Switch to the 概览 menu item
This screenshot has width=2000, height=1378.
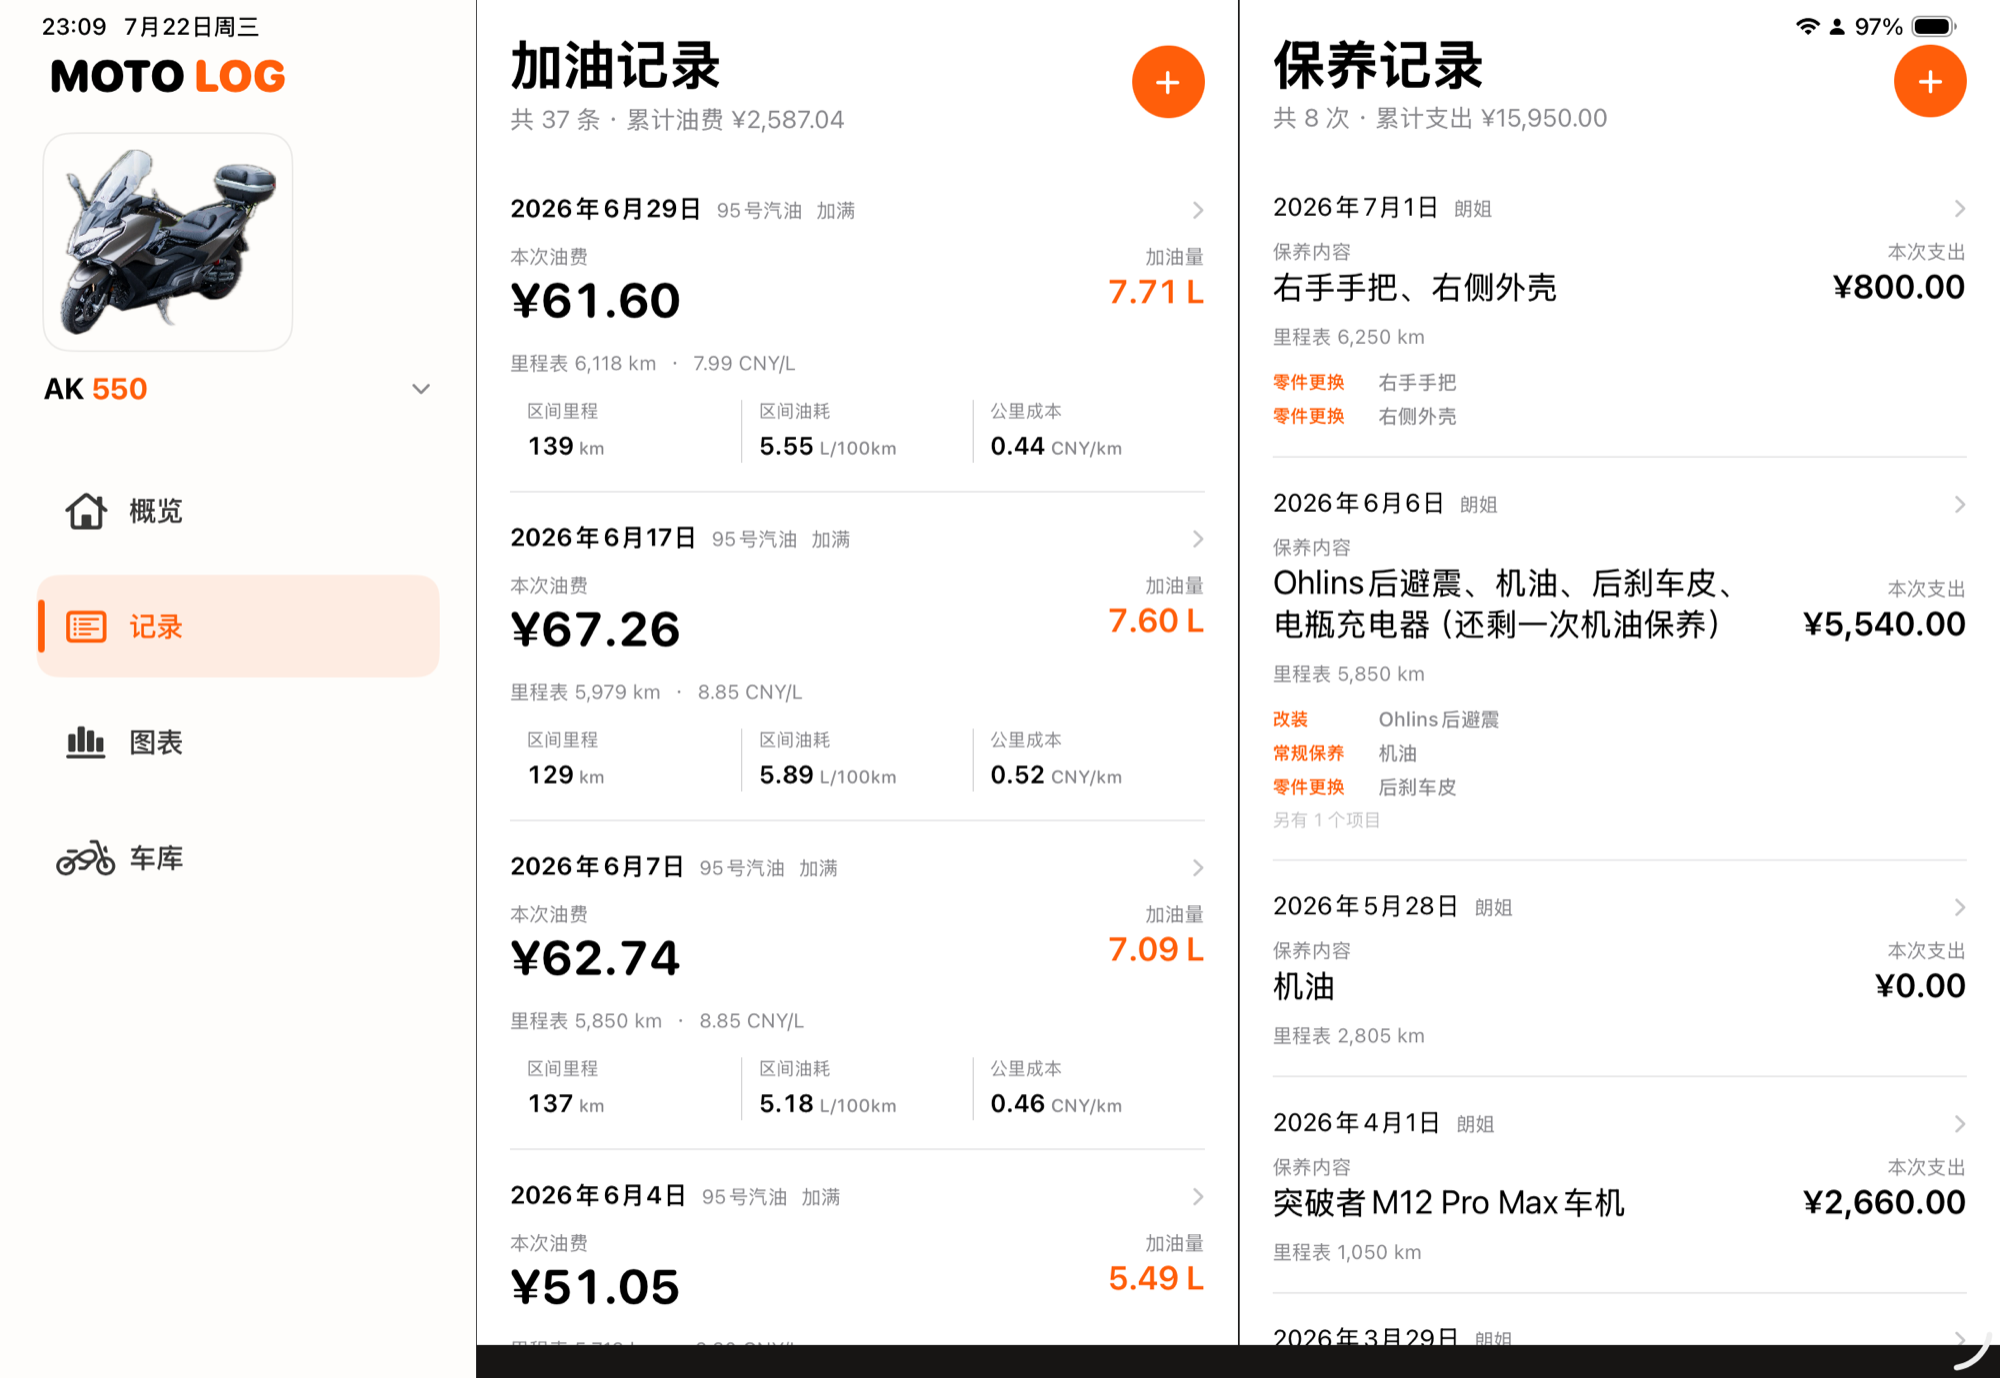coord(238,511)
